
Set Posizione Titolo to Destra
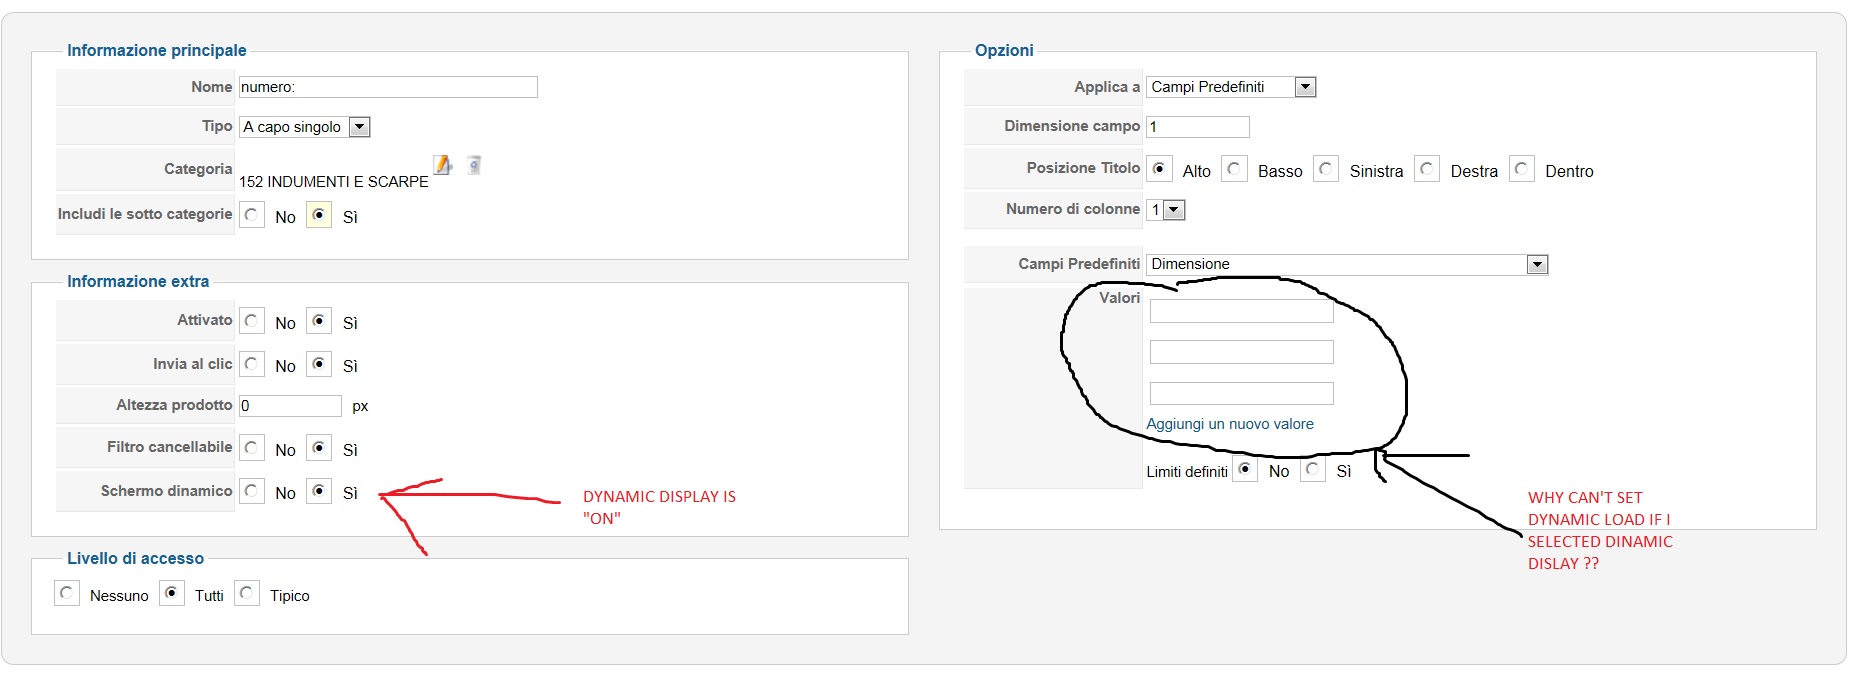1427,169
